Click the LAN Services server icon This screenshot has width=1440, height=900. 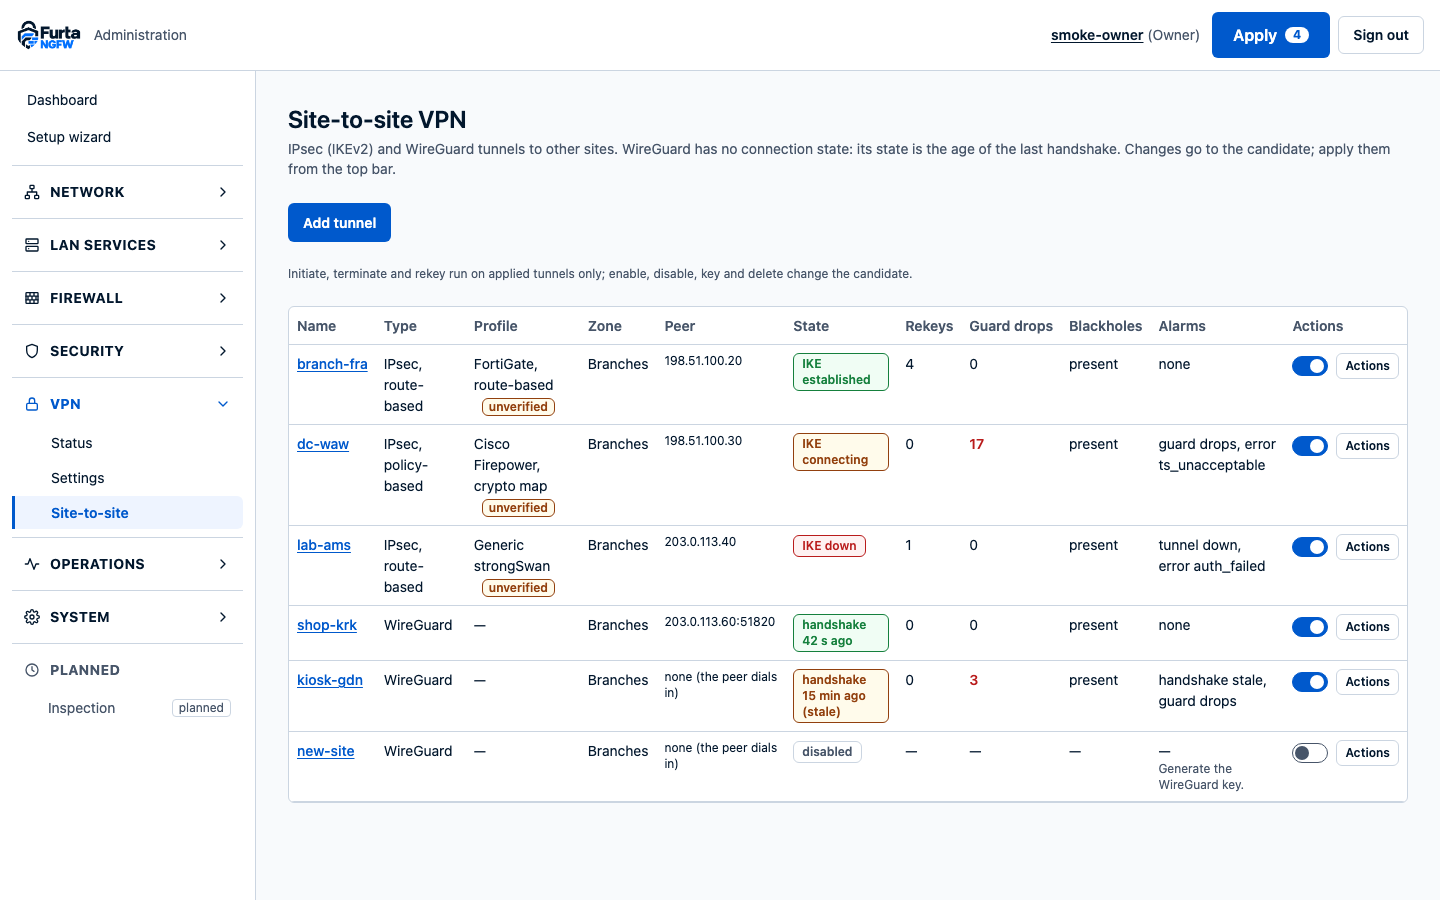pos(32,245)
